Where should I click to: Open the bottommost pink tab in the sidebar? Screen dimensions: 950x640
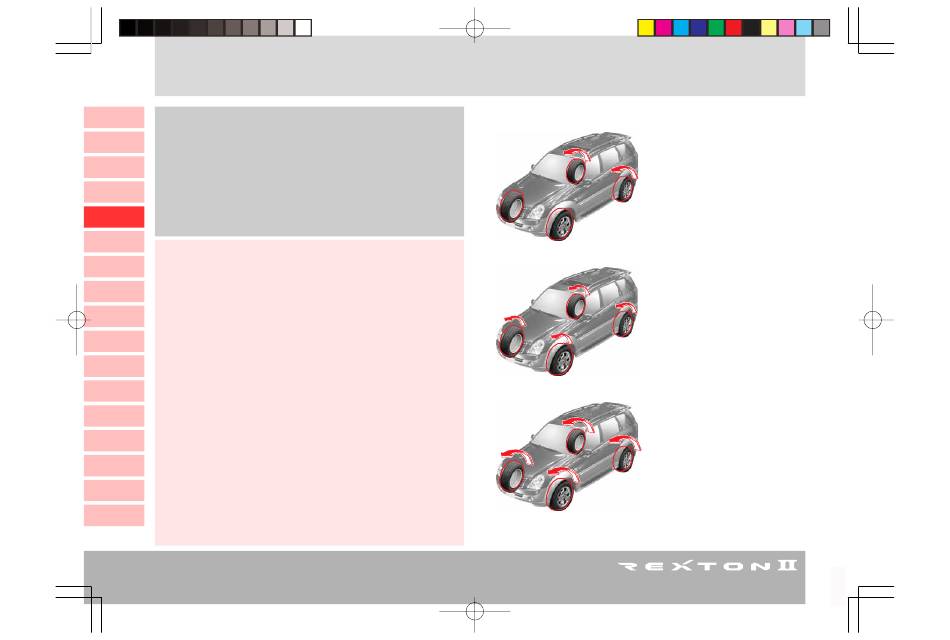(x=114, y=515)
